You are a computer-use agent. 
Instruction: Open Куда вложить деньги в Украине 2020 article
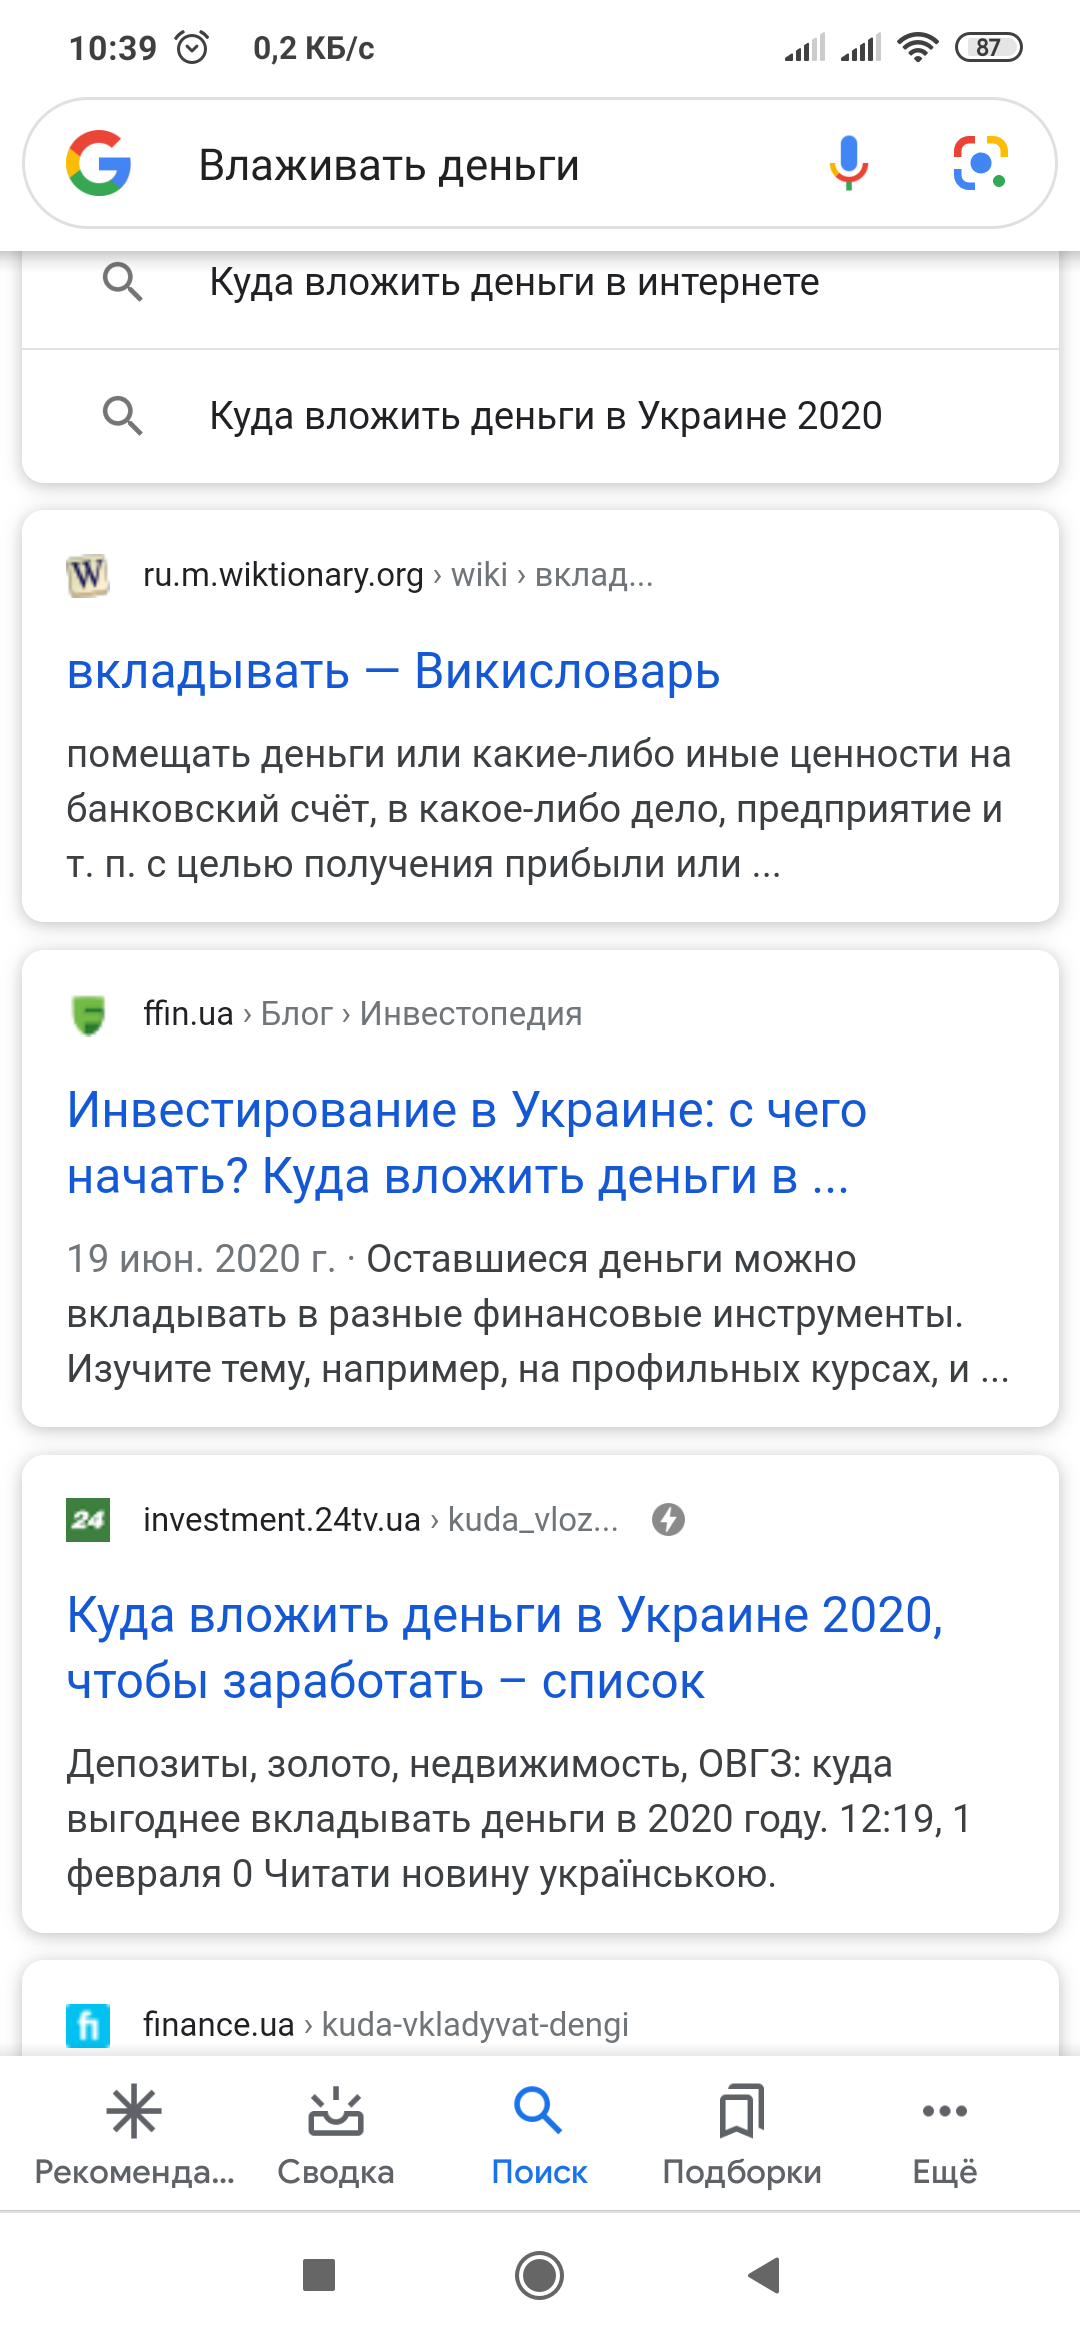[504, 1648]
